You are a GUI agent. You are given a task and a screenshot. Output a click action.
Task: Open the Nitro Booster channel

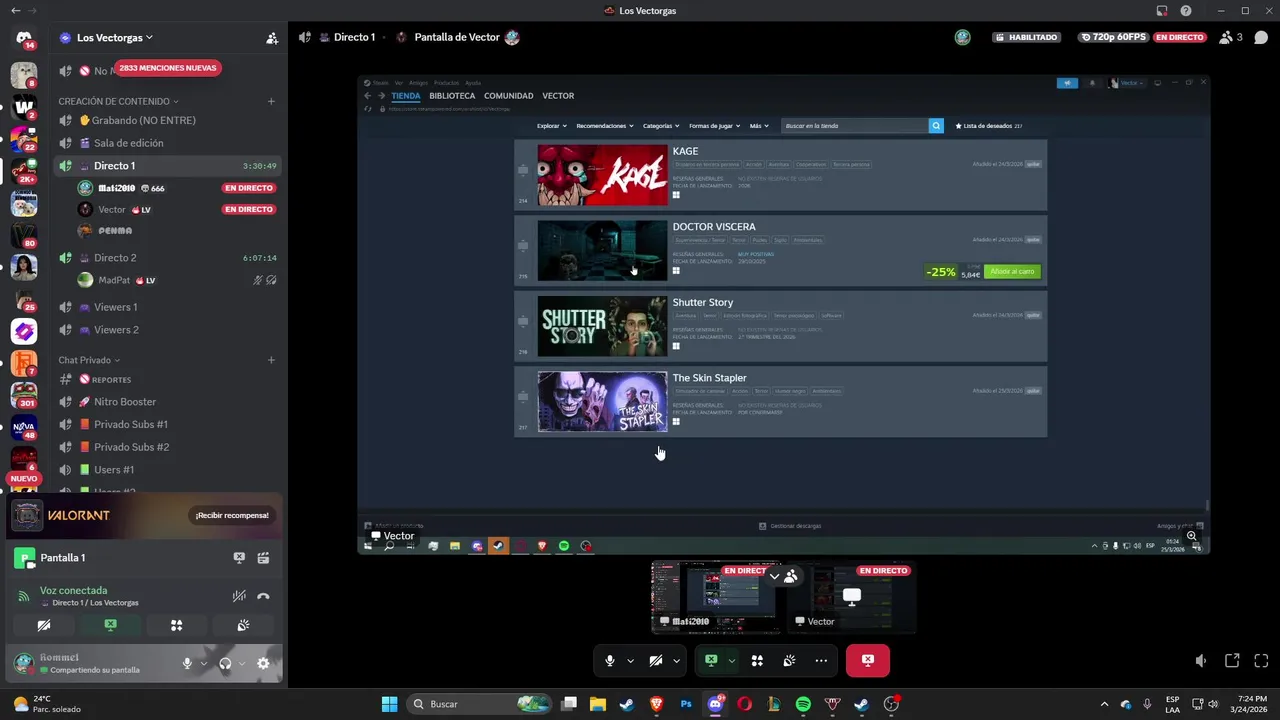pyautogui.click(x=167, y=402)
